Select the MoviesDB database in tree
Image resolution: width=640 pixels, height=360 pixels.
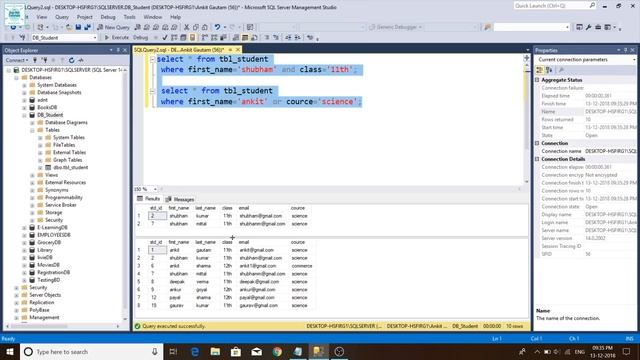(49, 265)
